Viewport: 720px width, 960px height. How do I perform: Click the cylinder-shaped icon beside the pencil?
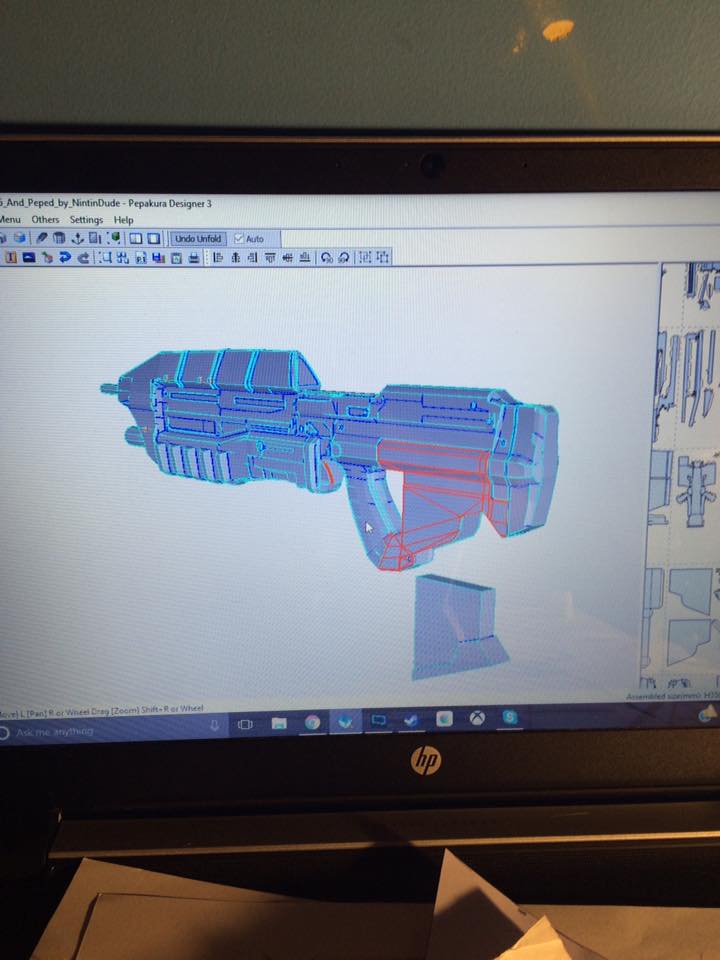click(x=59, y=238)
